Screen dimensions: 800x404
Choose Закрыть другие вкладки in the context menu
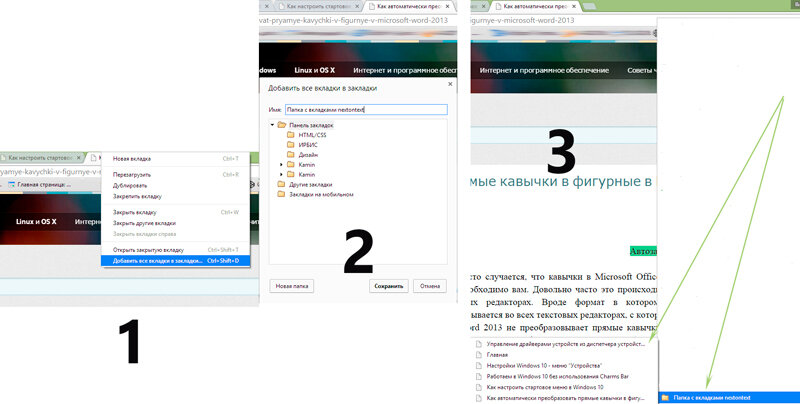click(176, 223)
